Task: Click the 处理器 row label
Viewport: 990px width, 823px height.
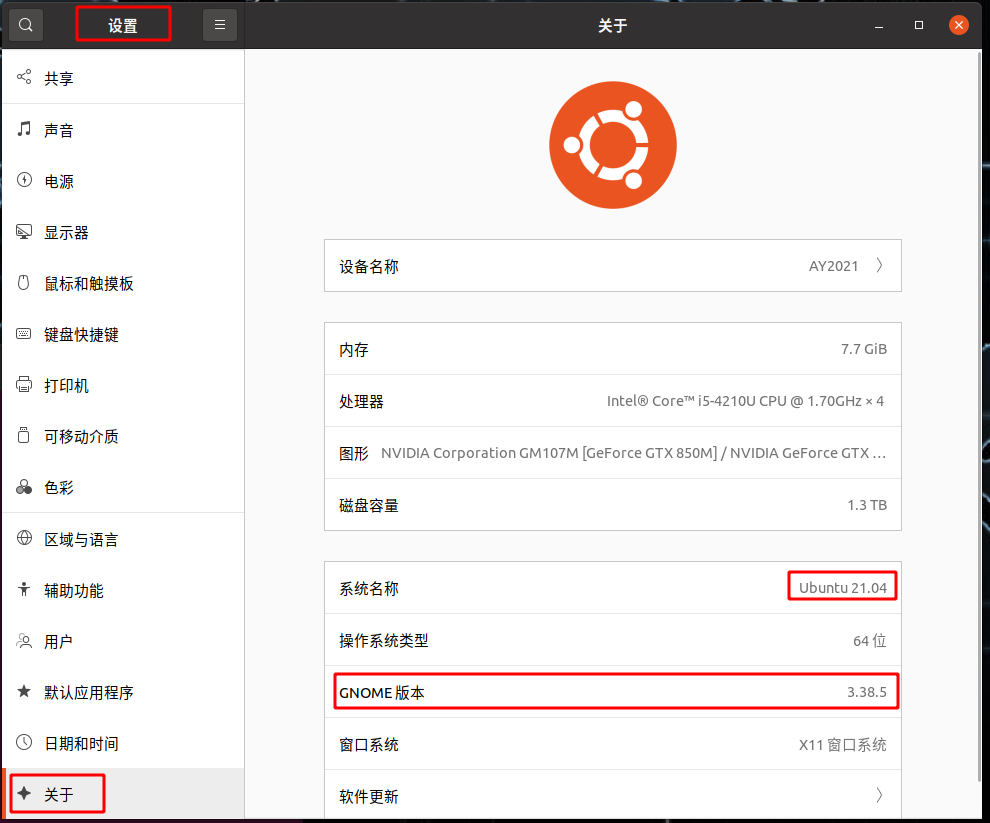Action: (361, 401)
